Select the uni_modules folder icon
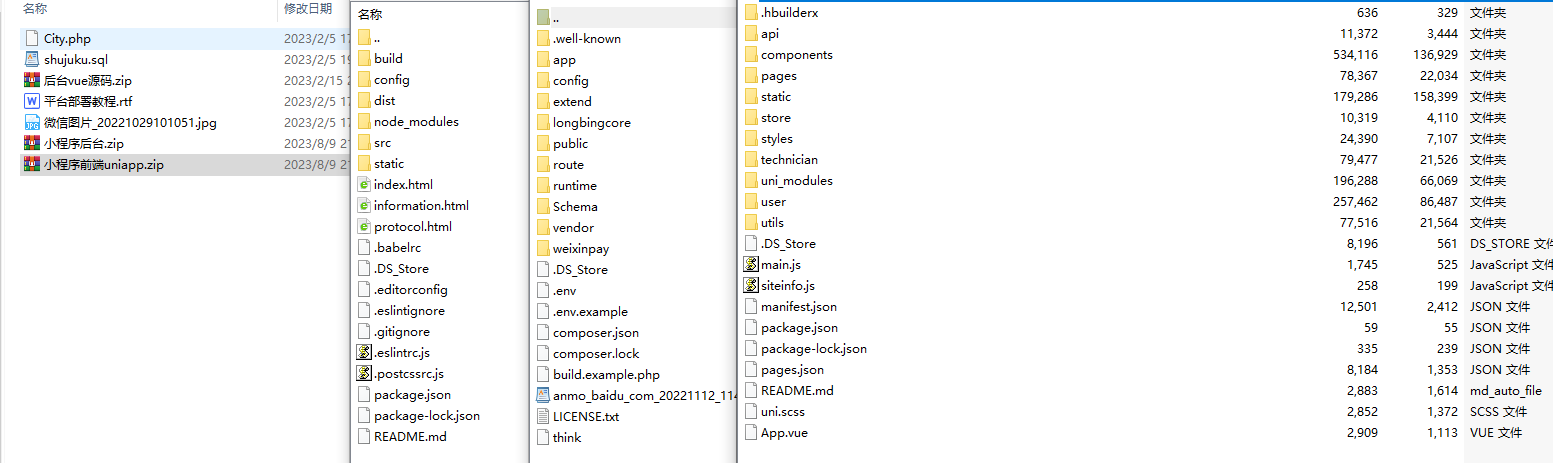1553x463 pixels. pyautogui.click(x=751, y=181)
